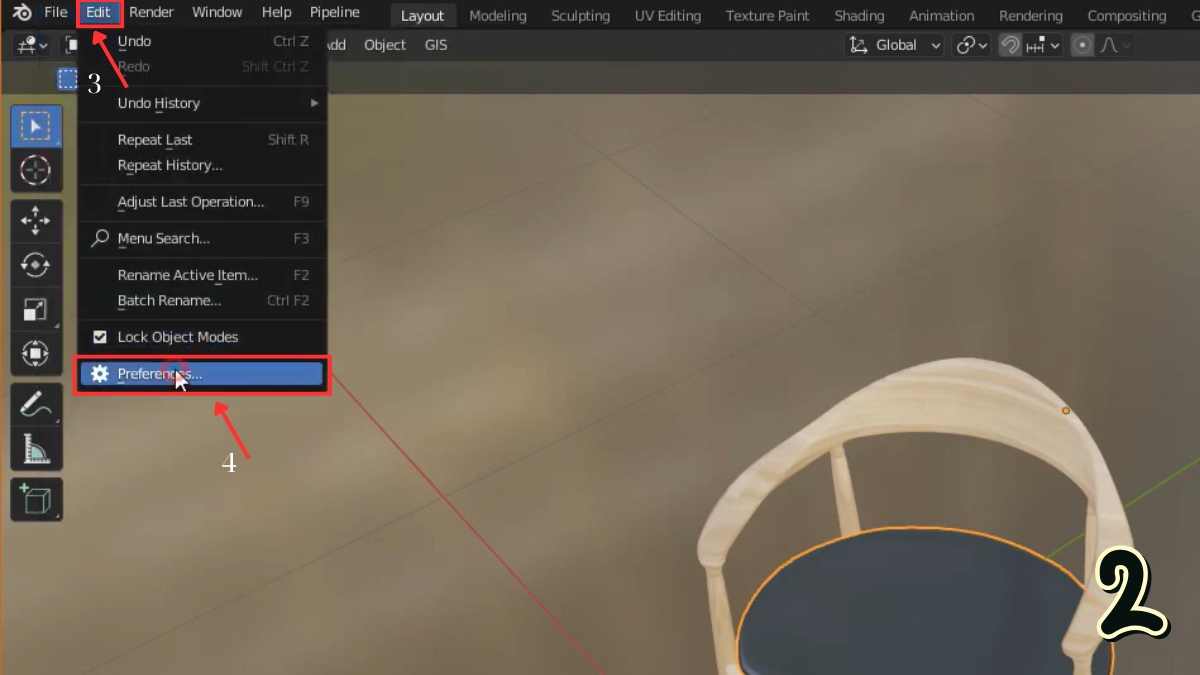
Task: Click the magnifier icon beside Menu Search
Action: pos(100,238)
